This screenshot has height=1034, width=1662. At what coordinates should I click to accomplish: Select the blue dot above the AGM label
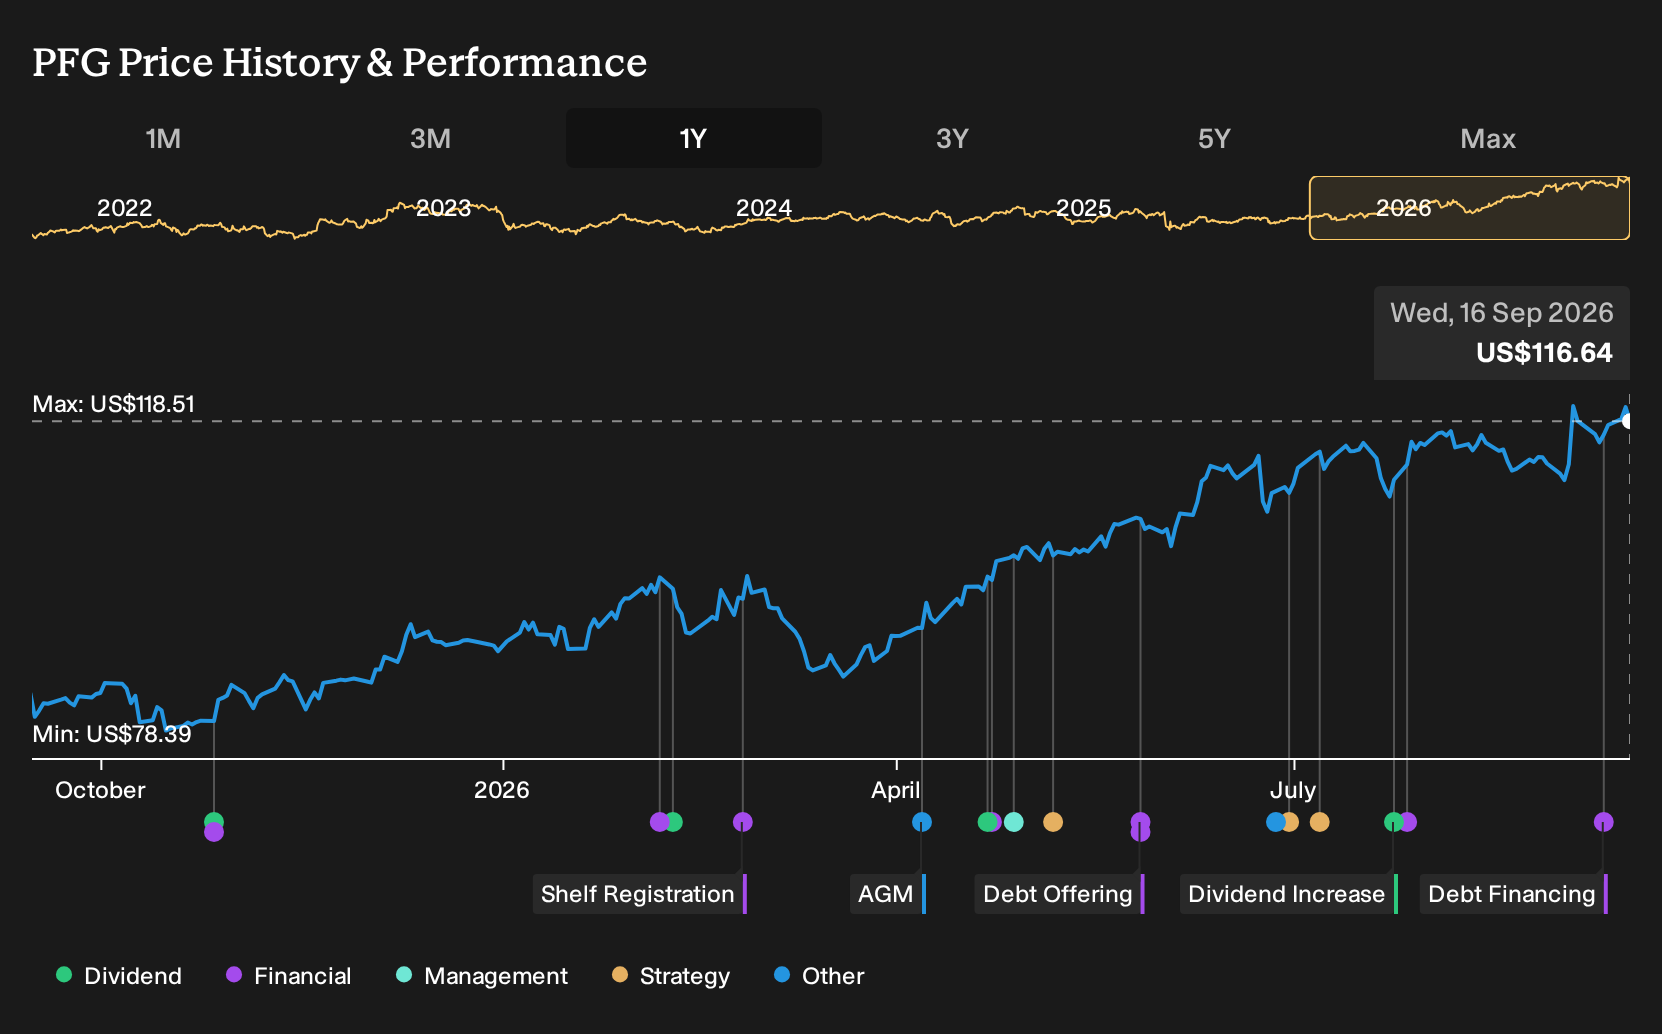(x=922, y=822)
